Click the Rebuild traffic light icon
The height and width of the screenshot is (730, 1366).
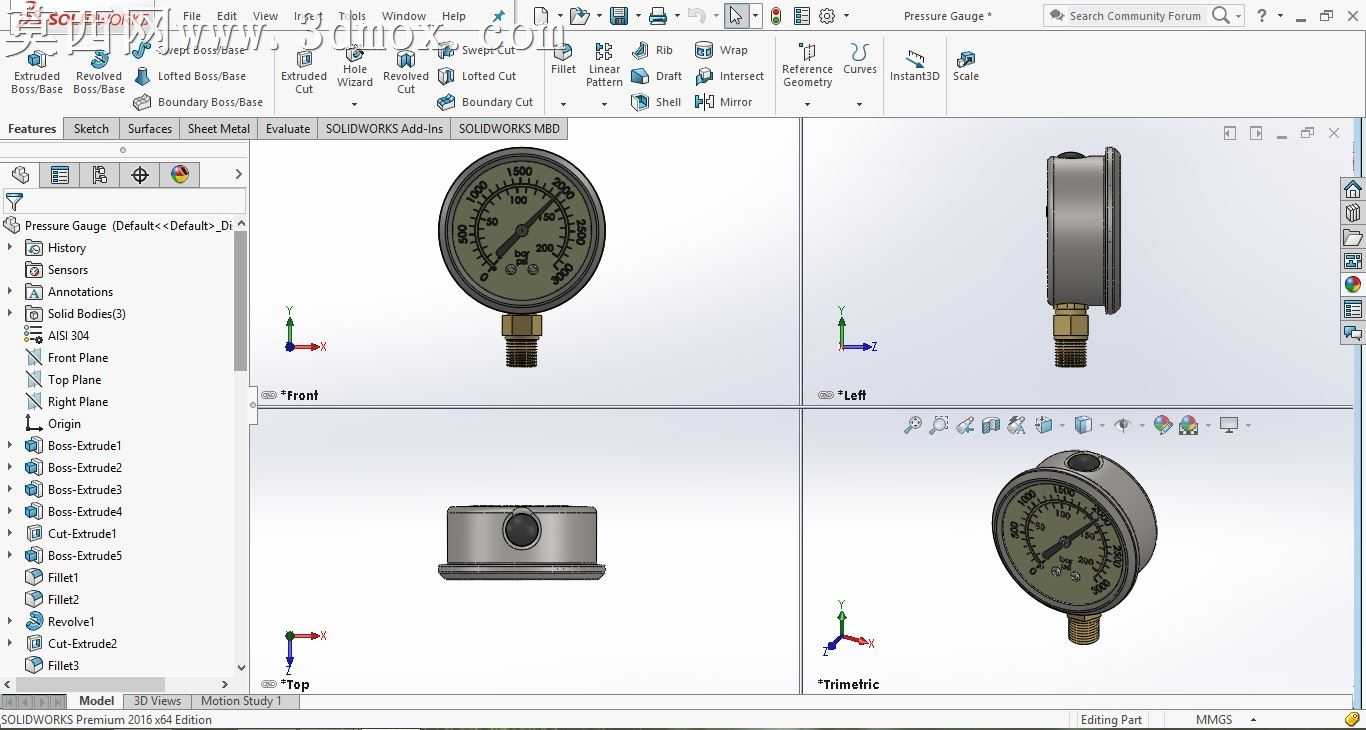click(776, 16)
